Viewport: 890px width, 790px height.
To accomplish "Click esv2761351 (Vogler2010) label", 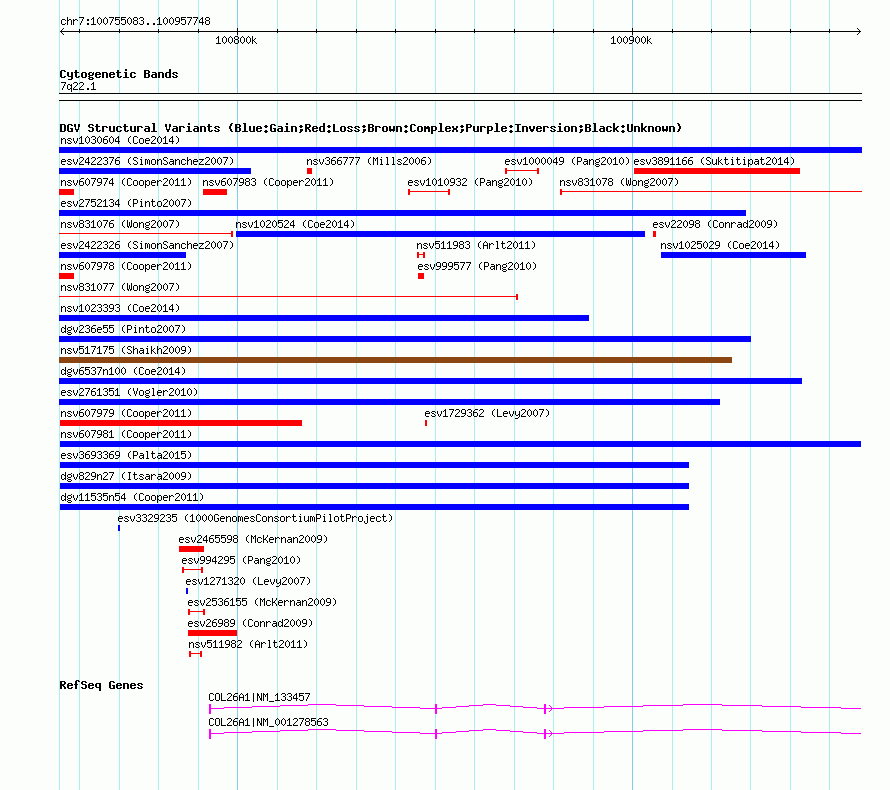I will (129, 392).
